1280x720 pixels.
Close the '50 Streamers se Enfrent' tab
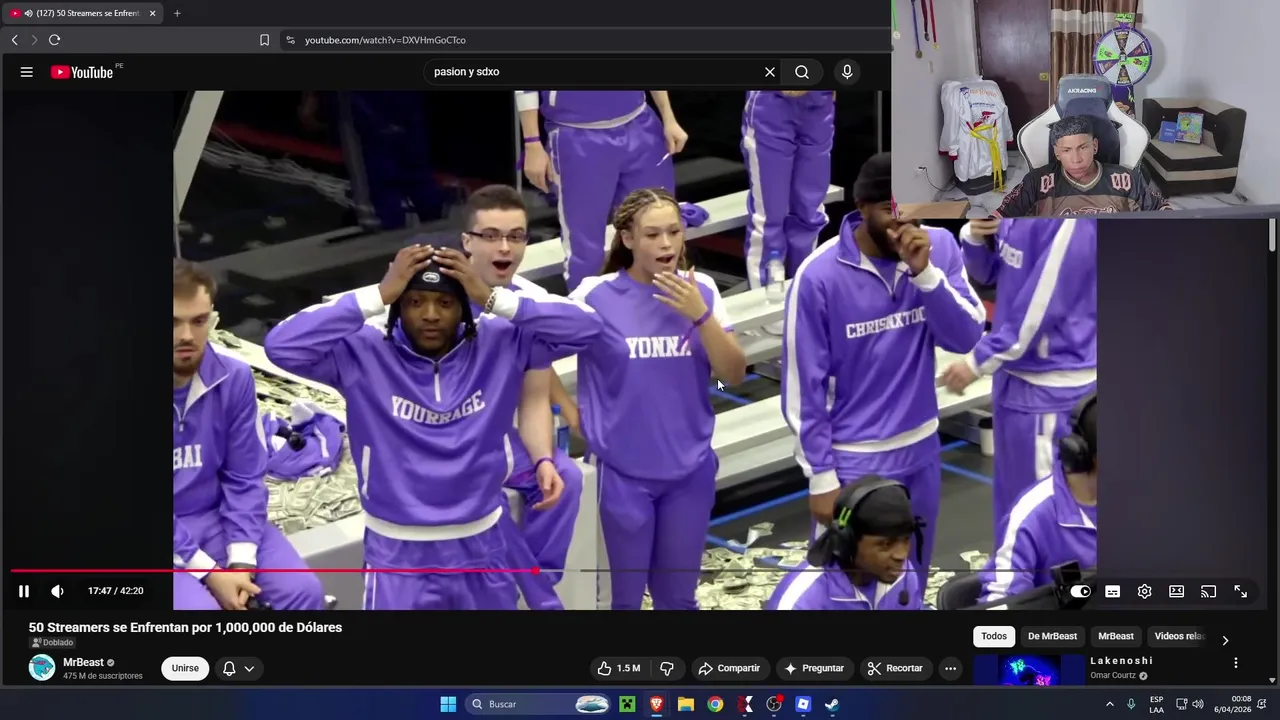coord(152,13)
